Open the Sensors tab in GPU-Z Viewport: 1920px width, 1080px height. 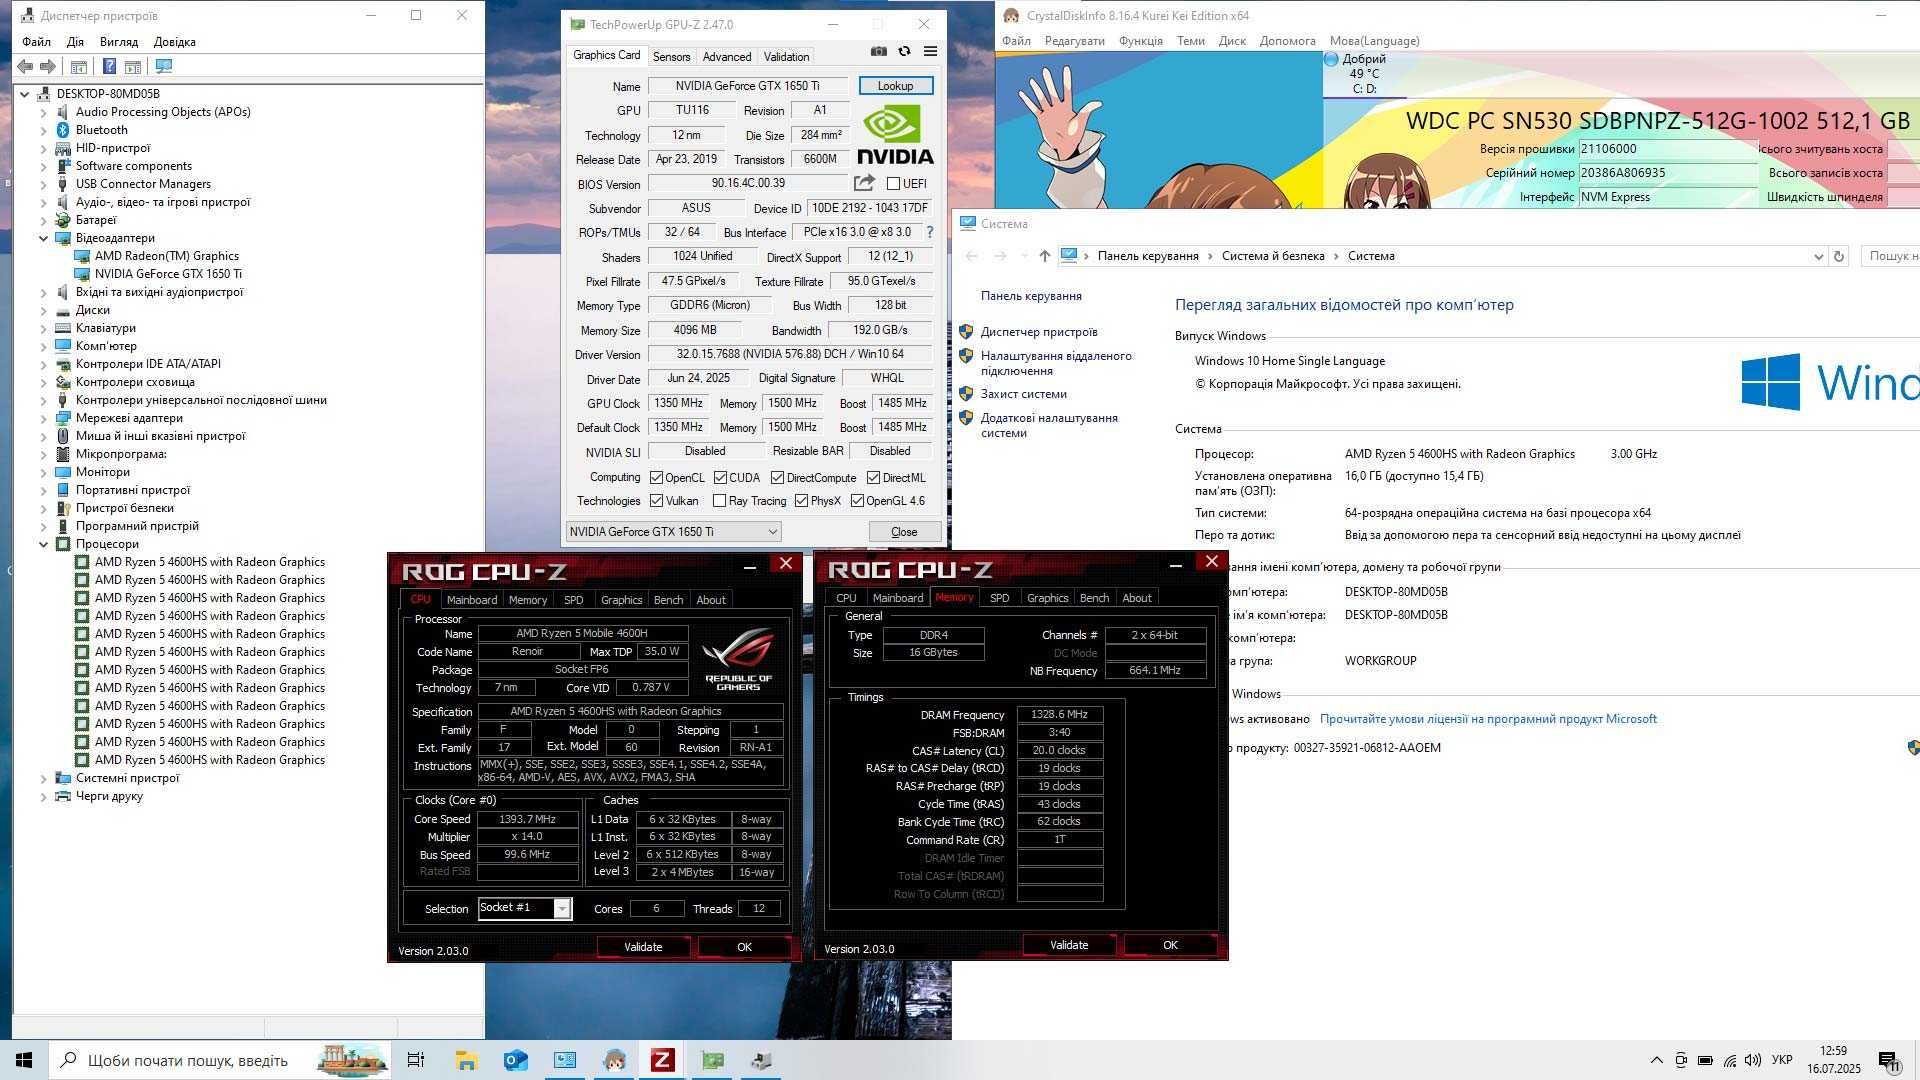[671, 57]
